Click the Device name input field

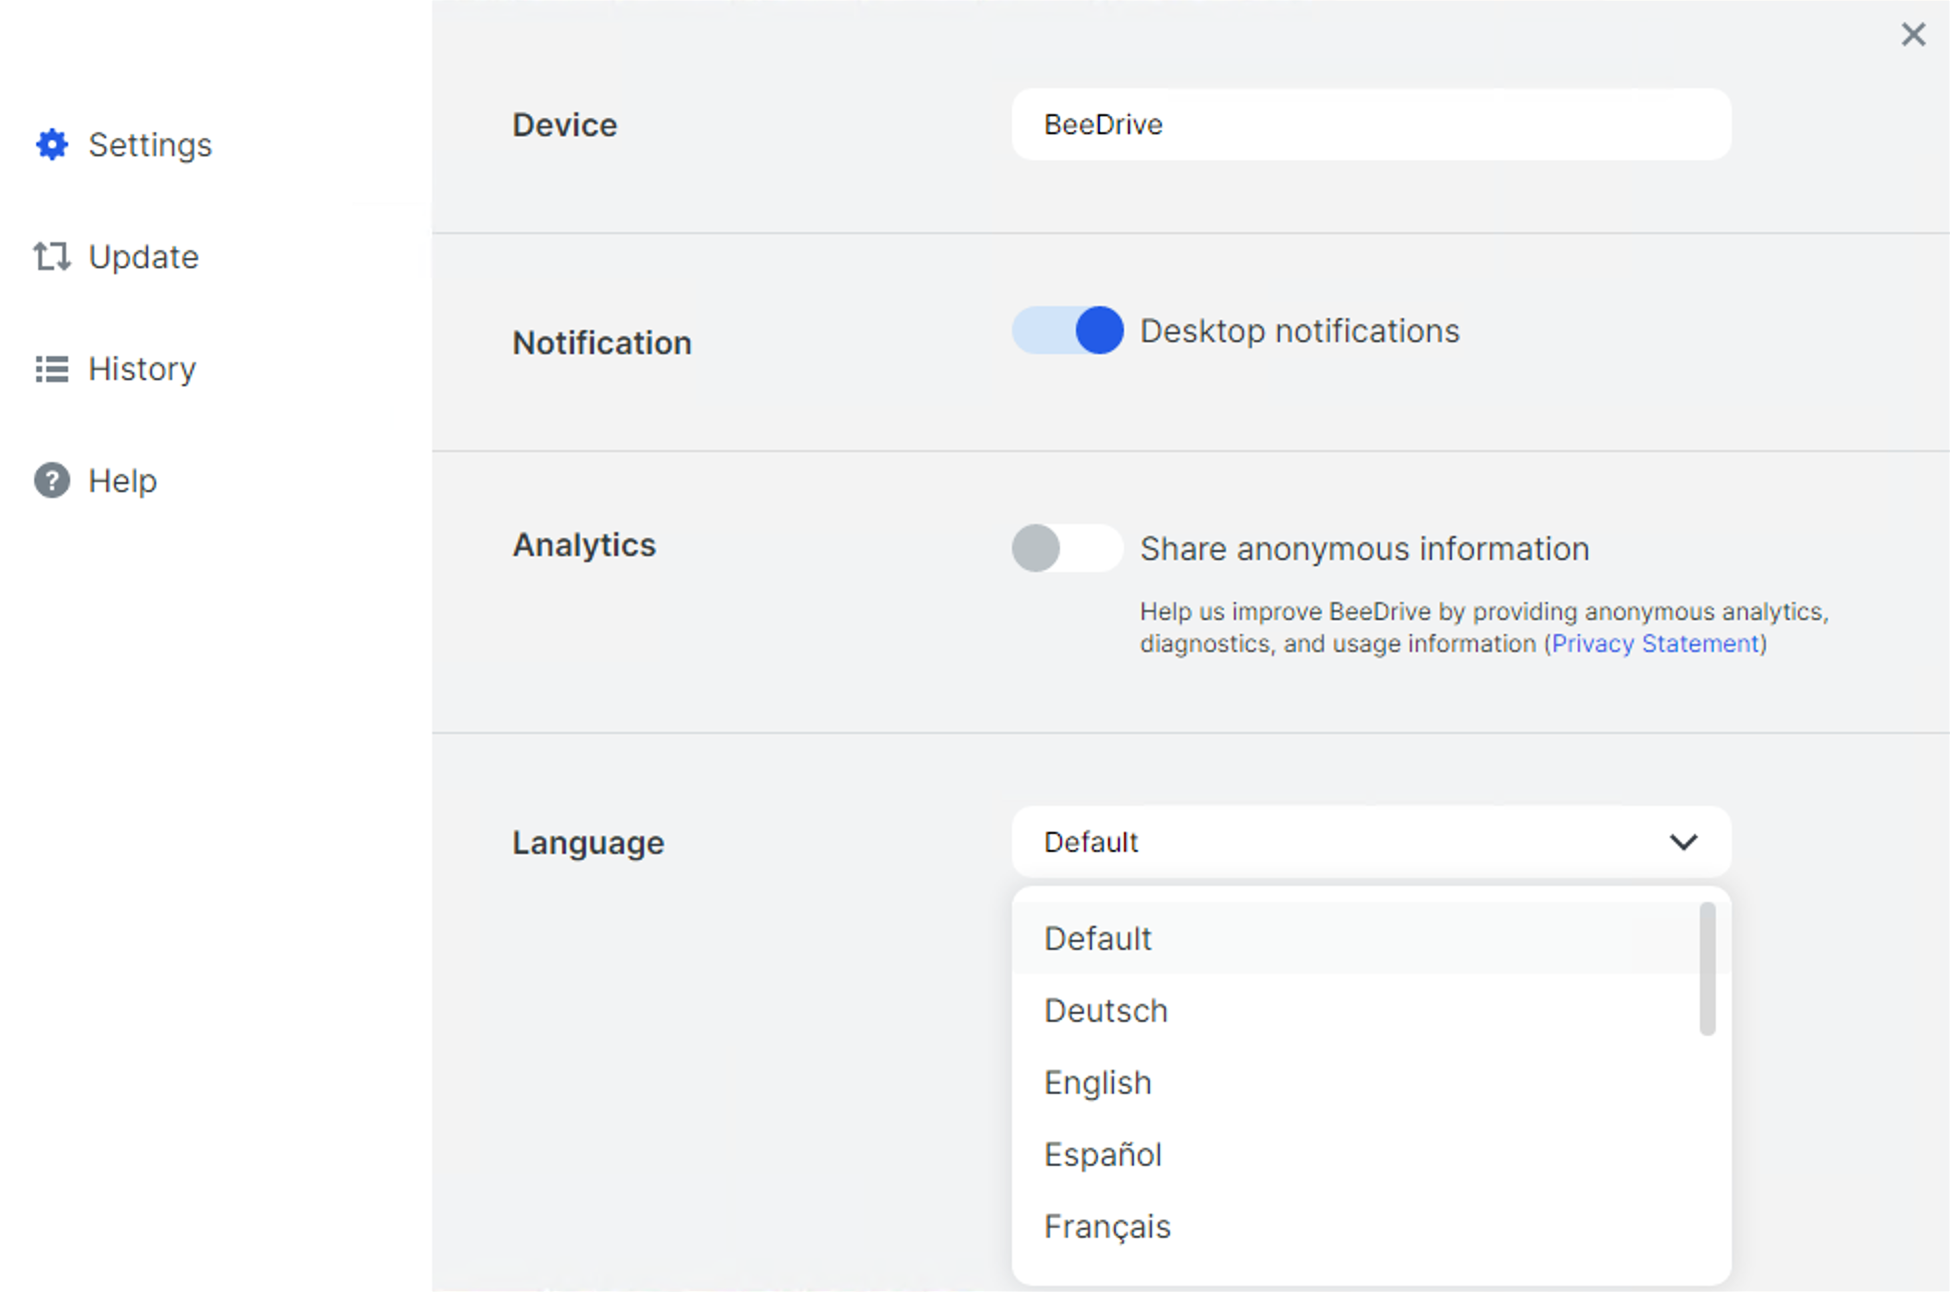[1371, 124]
